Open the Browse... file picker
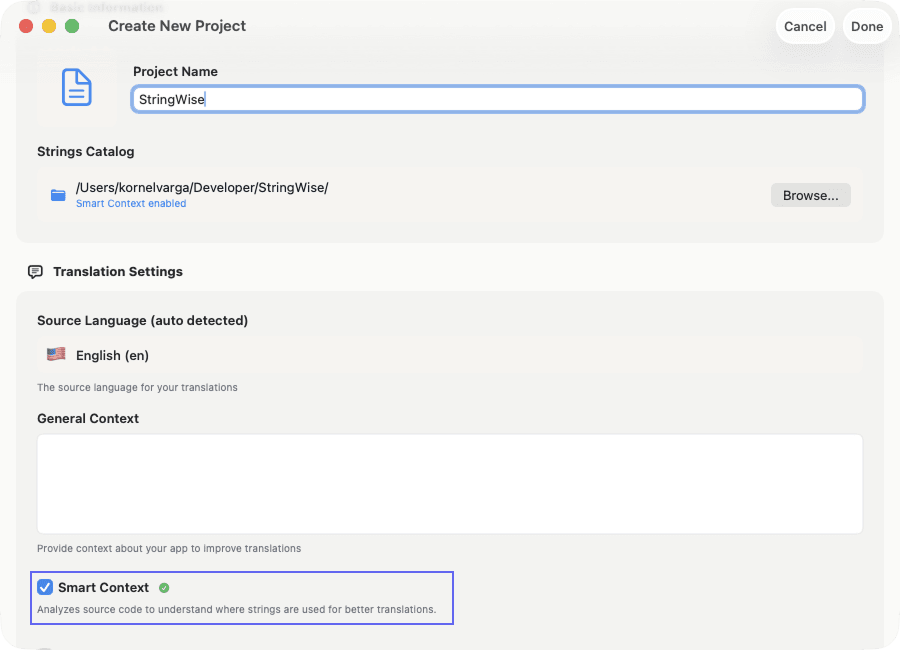This screenshot has height=650, width=900. click(810, 194)
